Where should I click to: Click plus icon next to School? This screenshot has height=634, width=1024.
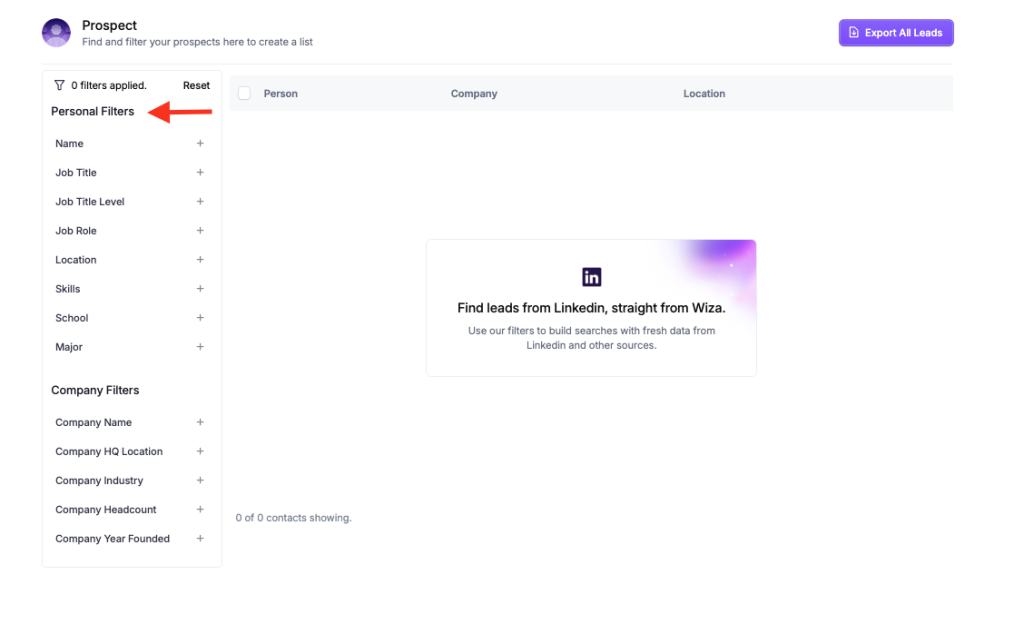[200, 318]
